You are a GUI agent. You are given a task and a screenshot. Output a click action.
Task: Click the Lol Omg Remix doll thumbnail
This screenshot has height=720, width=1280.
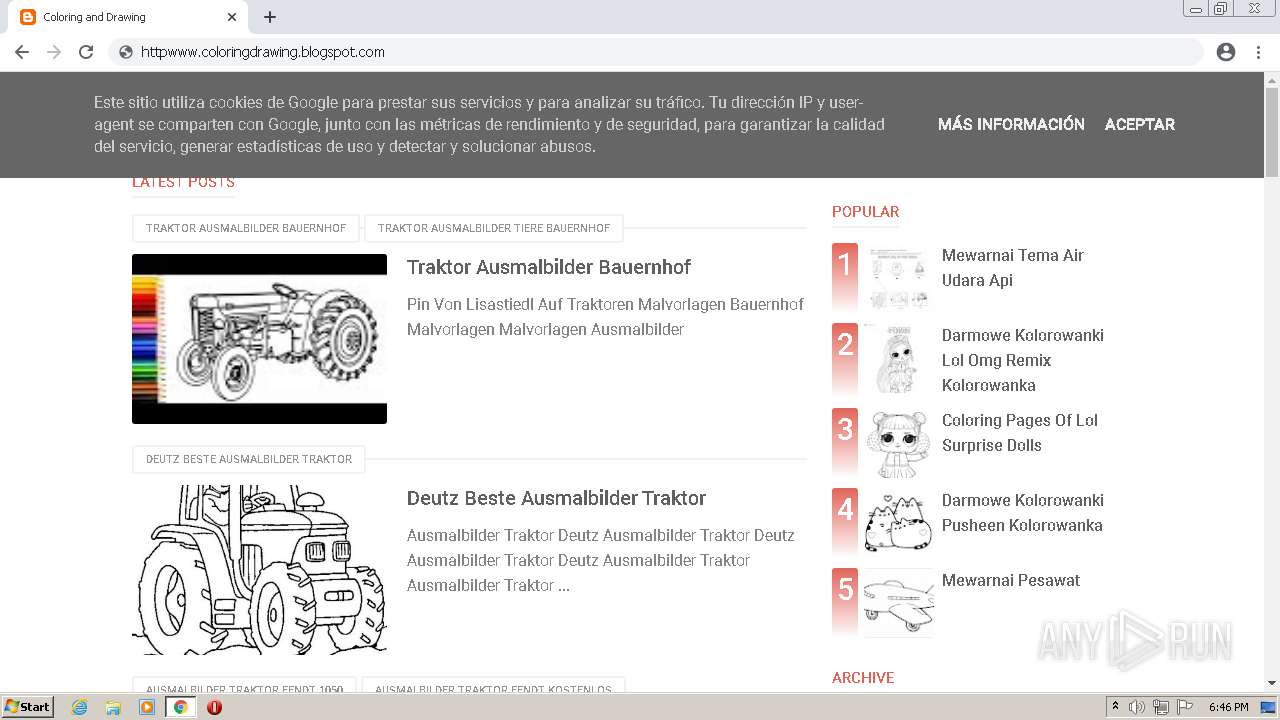click(897, 359)
